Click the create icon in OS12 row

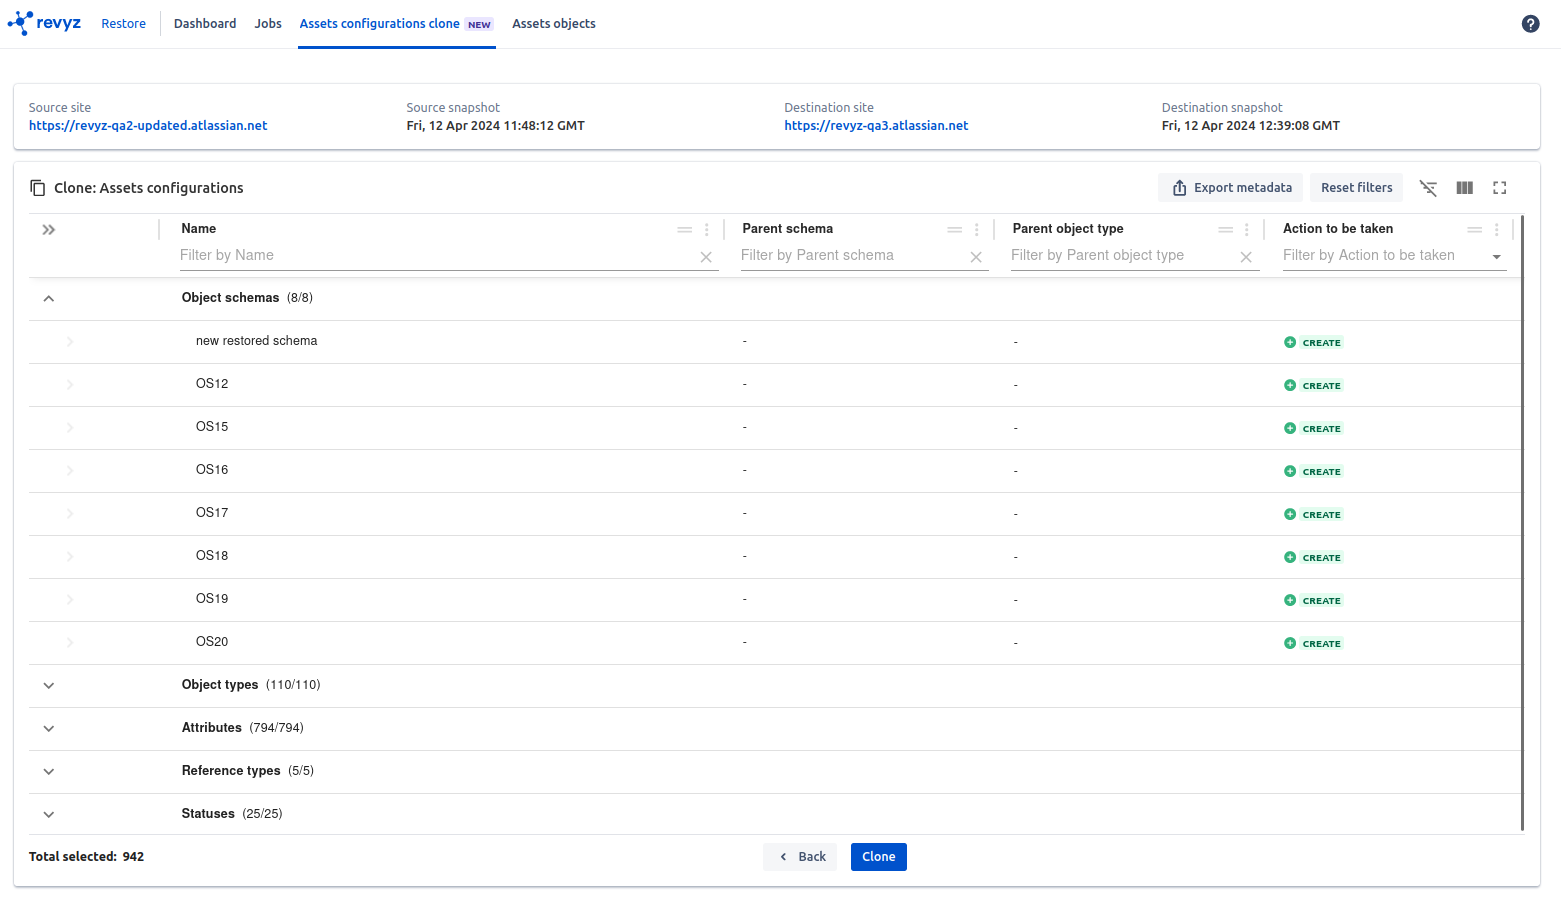pyautogui.click(x=1290, y=385)
